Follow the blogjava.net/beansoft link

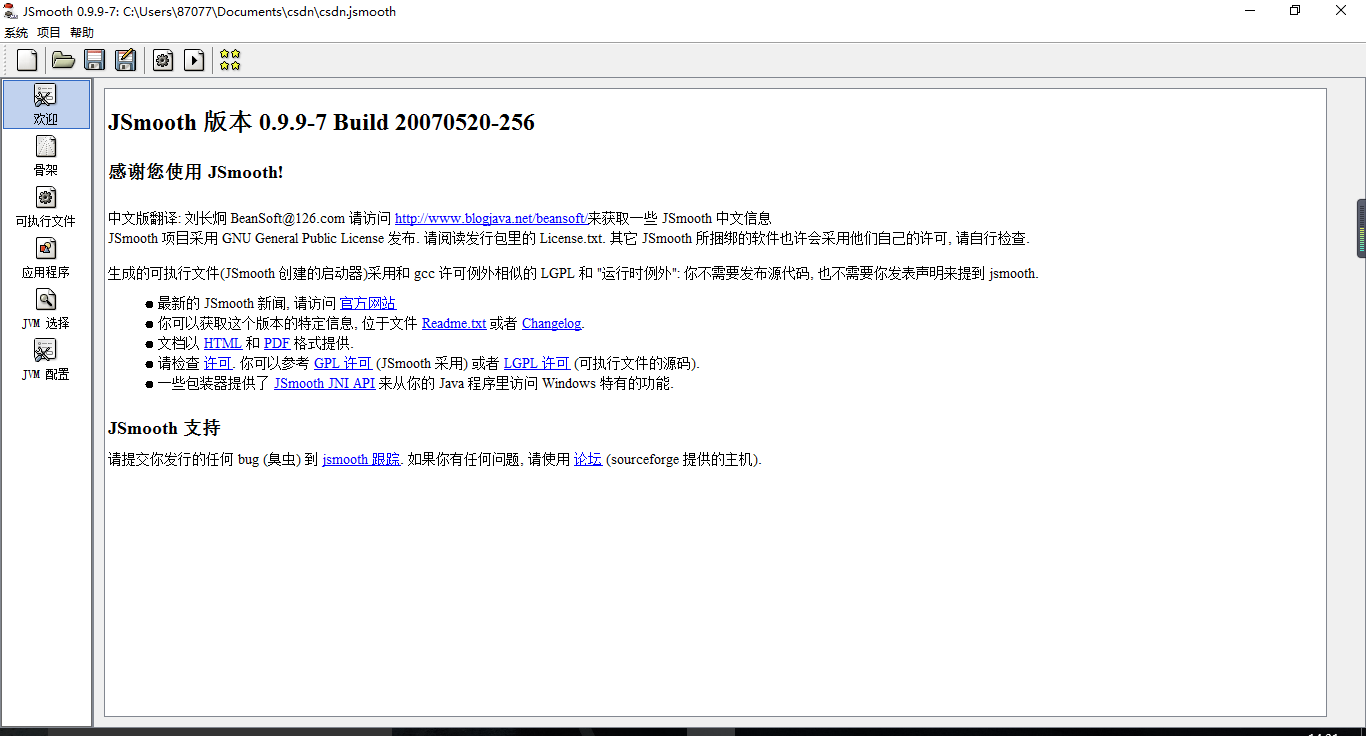pyautogui.click(x=491, y=218)
